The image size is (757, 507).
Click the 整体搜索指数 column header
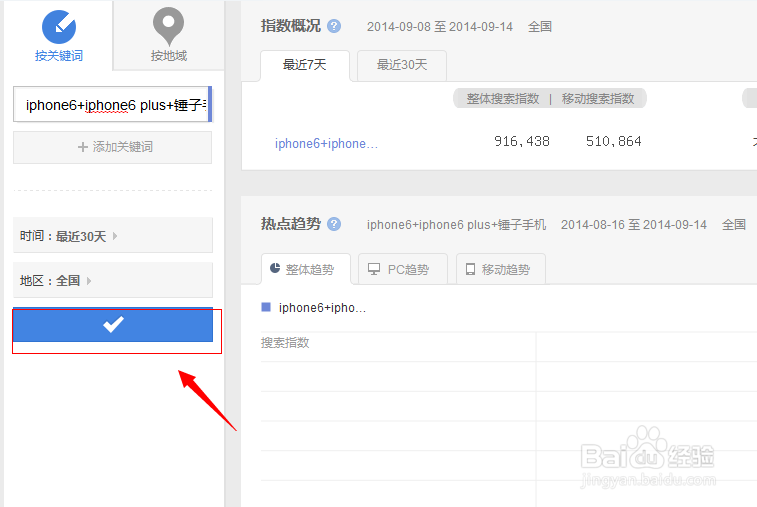(x=503, y=99)
